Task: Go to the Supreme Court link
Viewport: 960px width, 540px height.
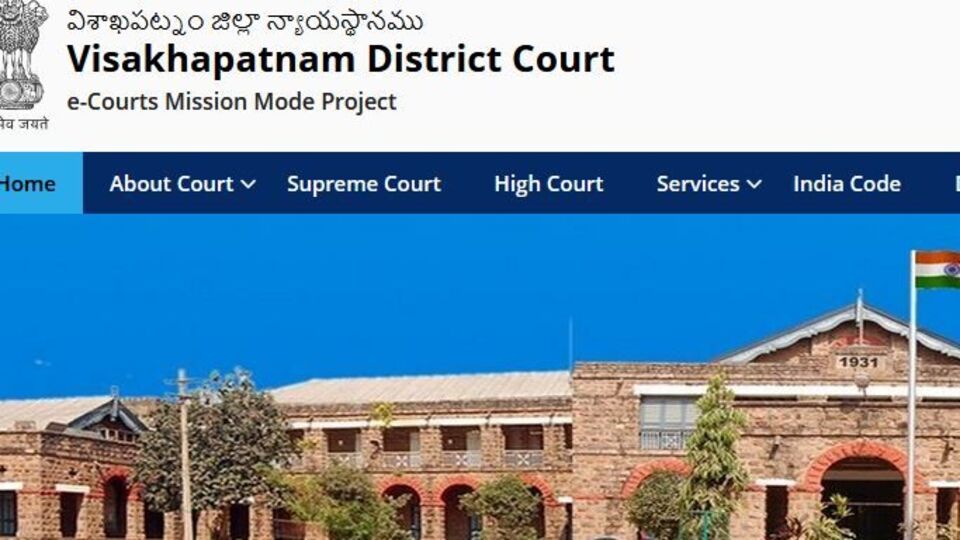Action: pyautogui.click(x=364, y=184)
